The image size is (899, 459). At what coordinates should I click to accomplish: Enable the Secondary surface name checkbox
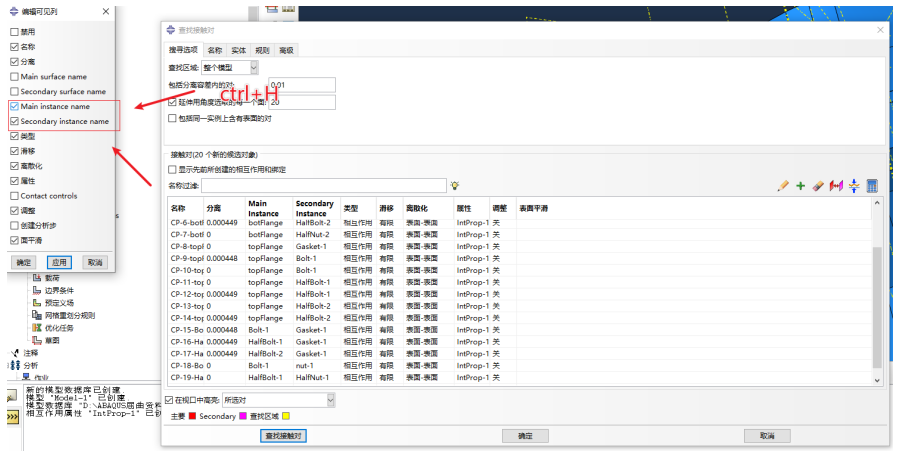(x=14, y=92)
